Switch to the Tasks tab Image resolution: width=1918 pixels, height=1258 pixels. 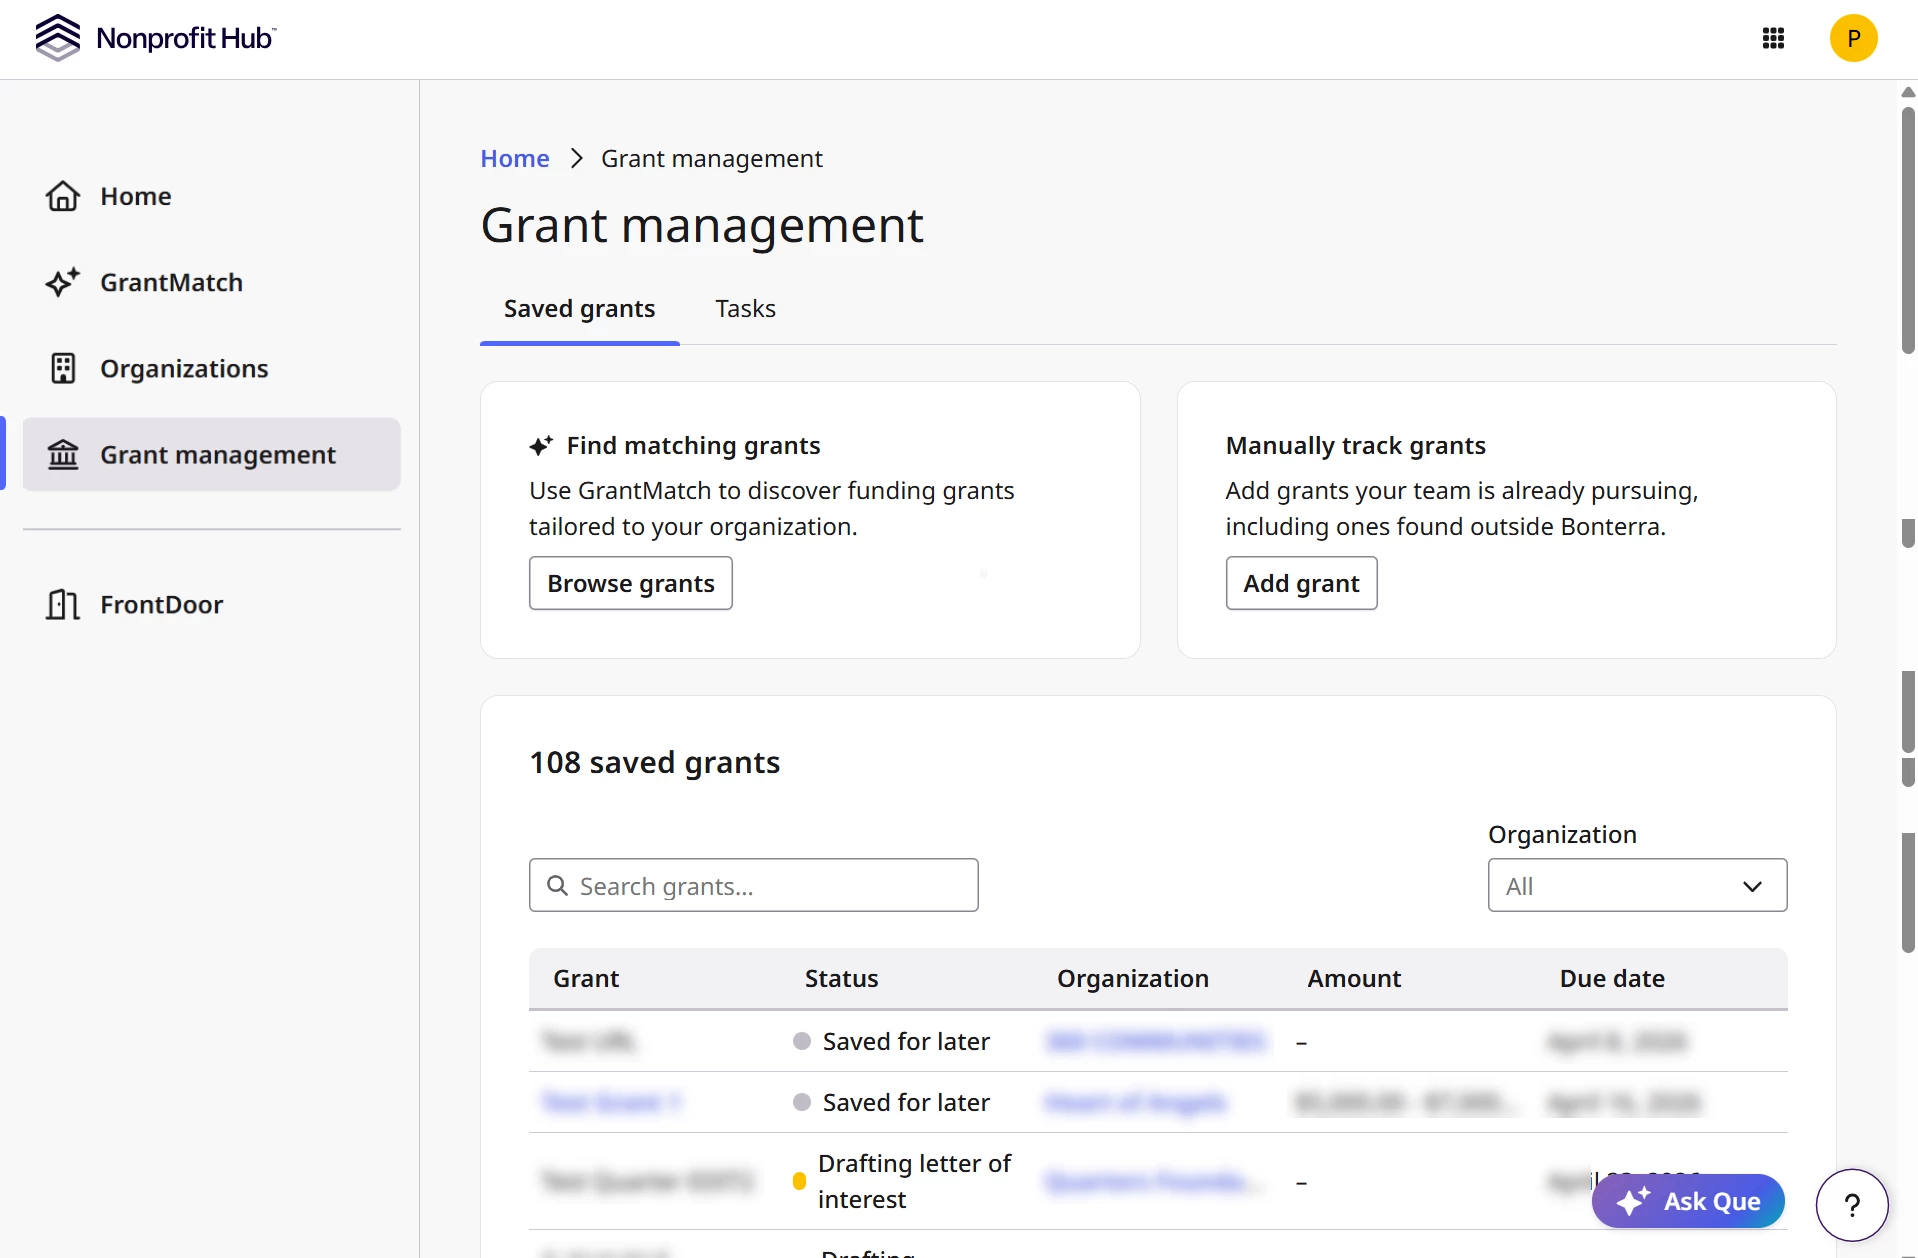[x=745, y=309]
